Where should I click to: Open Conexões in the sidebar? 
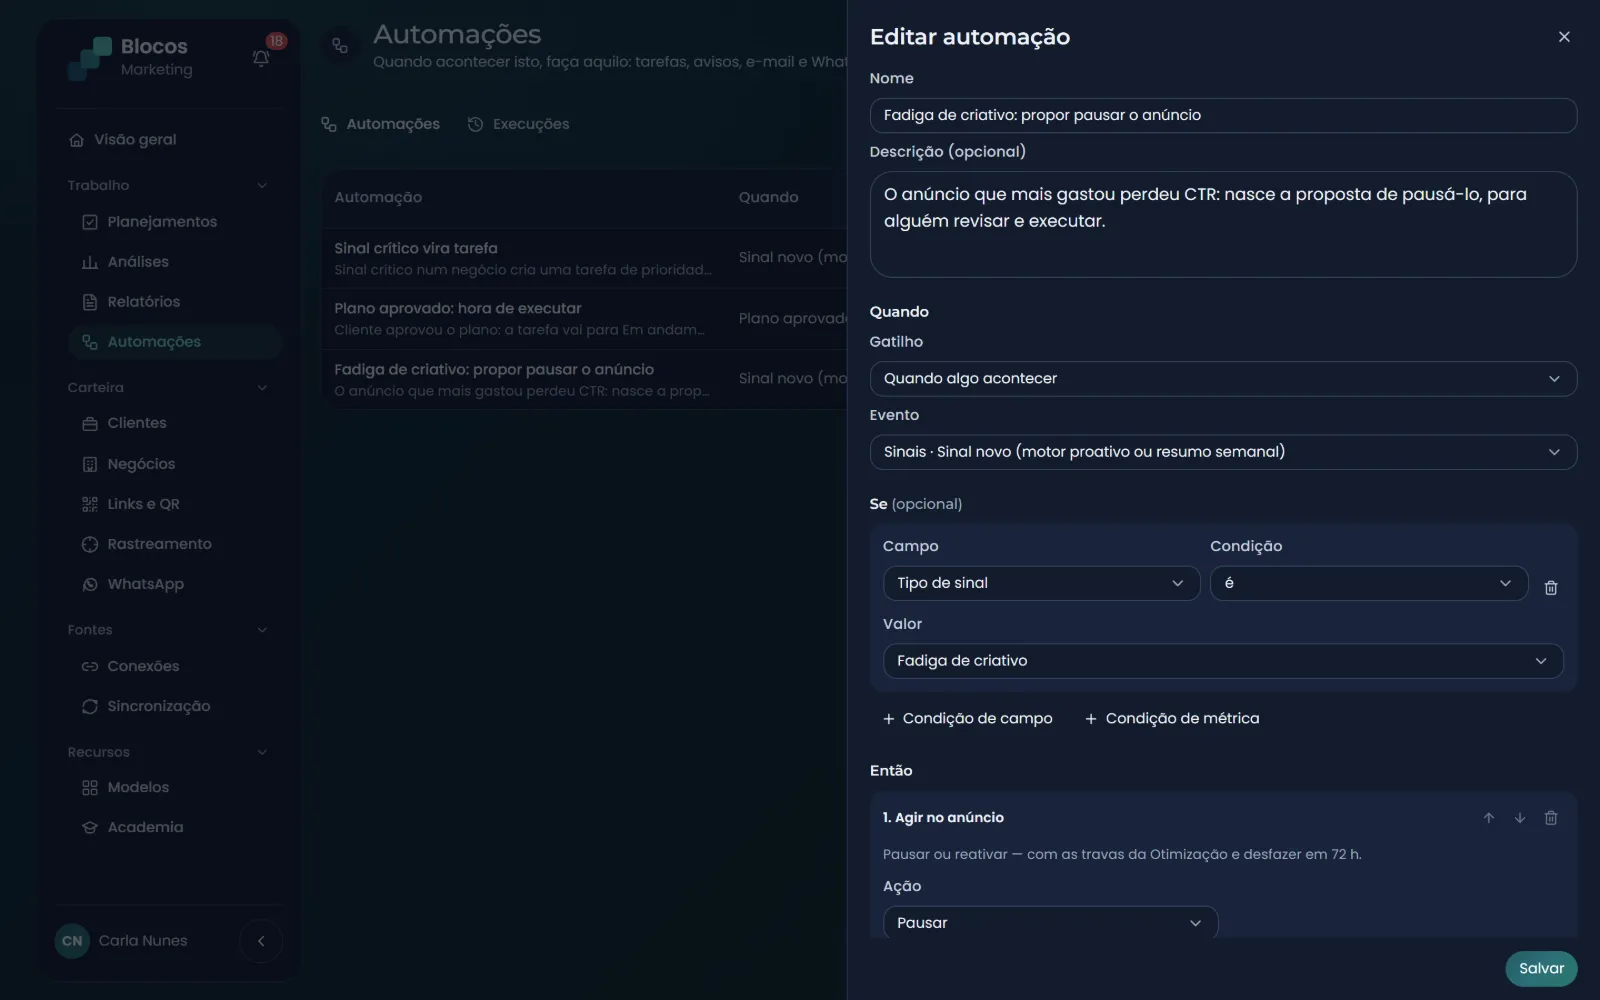coord(176,666)
